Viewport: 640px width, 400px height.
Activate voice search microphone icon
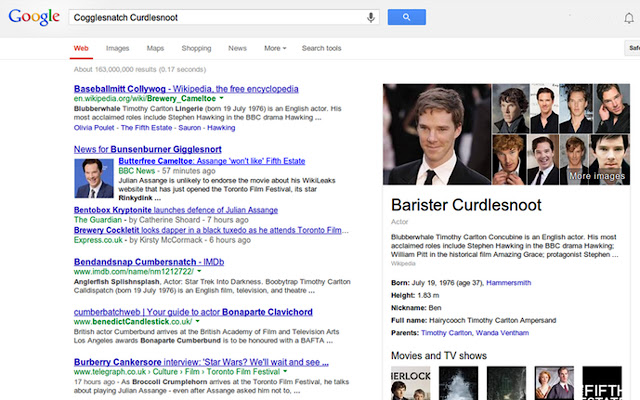click(x=371, y=18)
